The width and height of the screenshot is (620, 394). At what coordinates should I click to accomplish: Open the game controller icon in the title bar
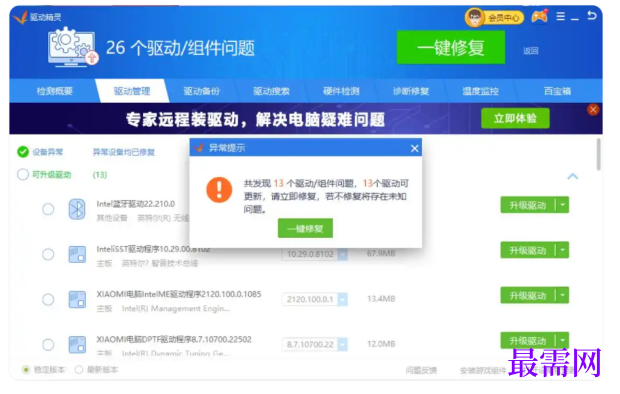pos(540,17)
